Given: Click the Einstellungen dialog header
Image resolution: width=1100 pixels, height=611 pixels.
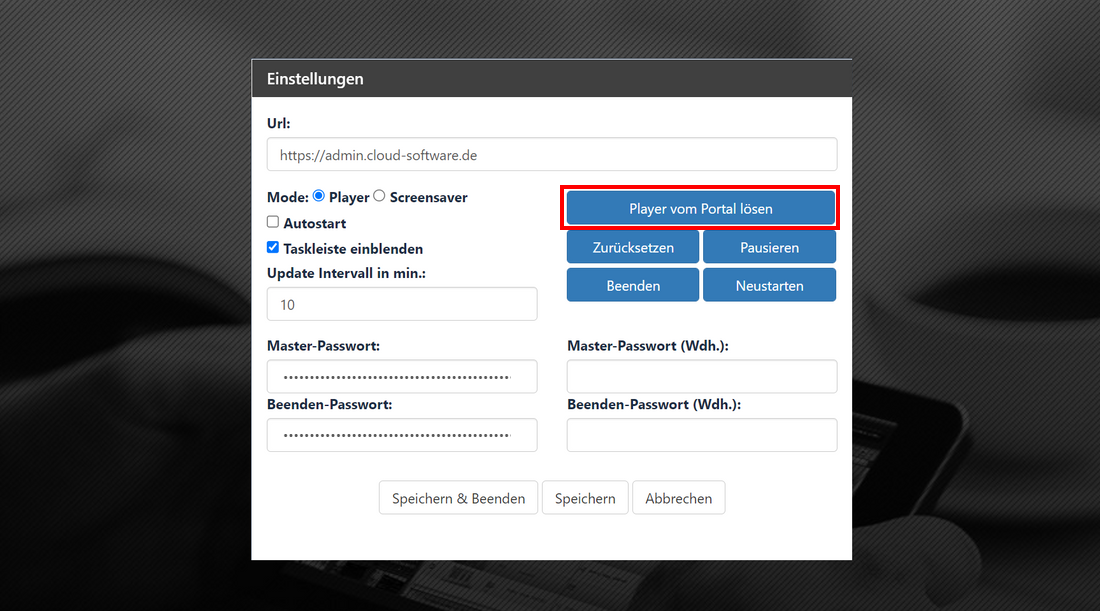Looking at the screenshot, I should coord(551,78).
